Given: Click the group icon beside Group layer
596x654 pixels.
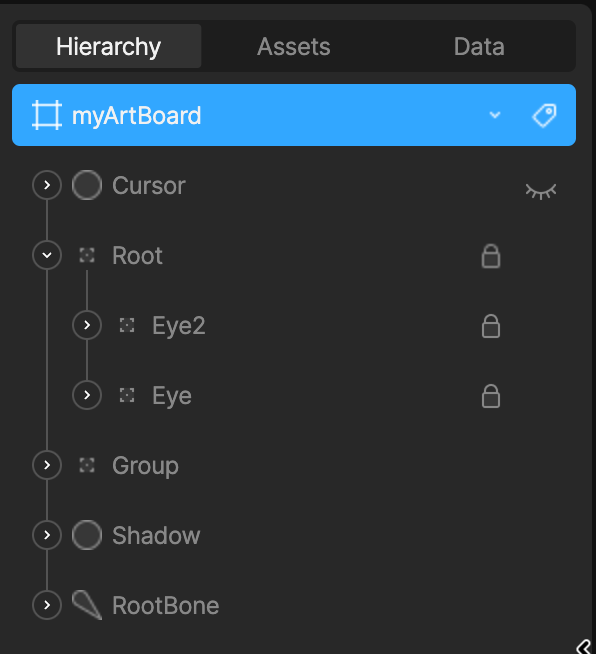Looking at the screenshot, I should pos(87,465).
